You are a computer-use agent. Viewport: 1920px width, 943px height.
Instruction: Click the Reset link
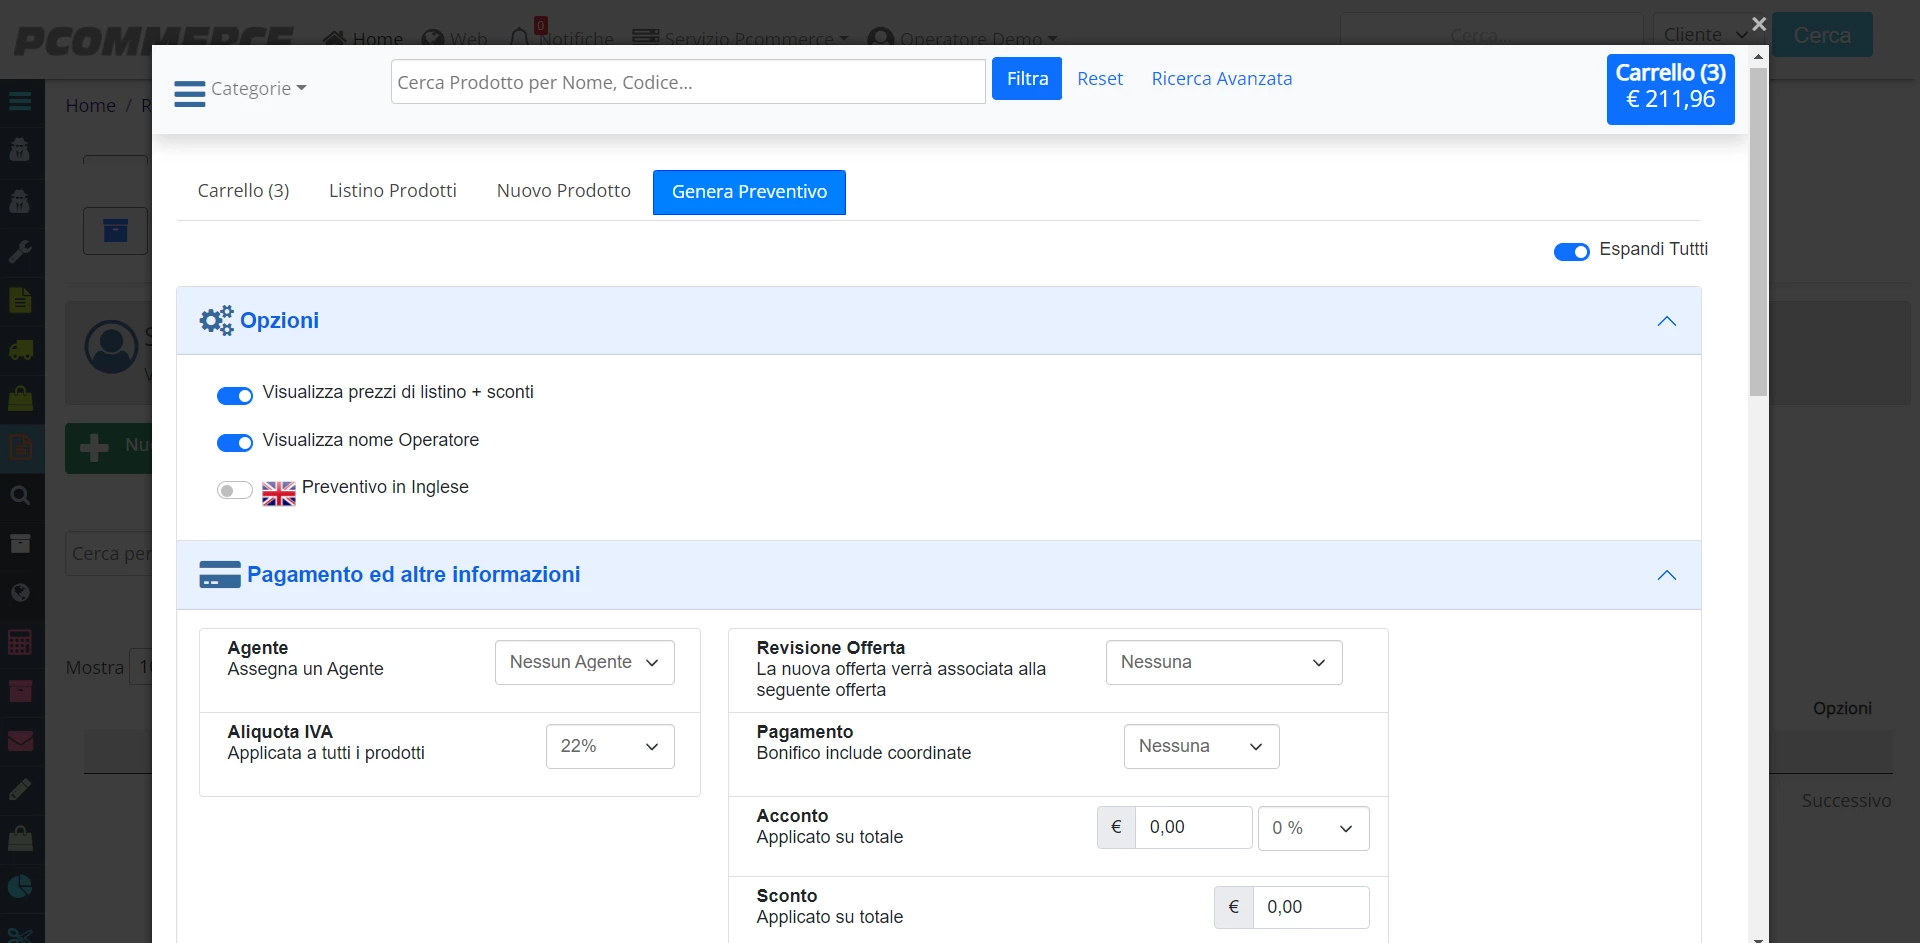(x=1100, y=79)
